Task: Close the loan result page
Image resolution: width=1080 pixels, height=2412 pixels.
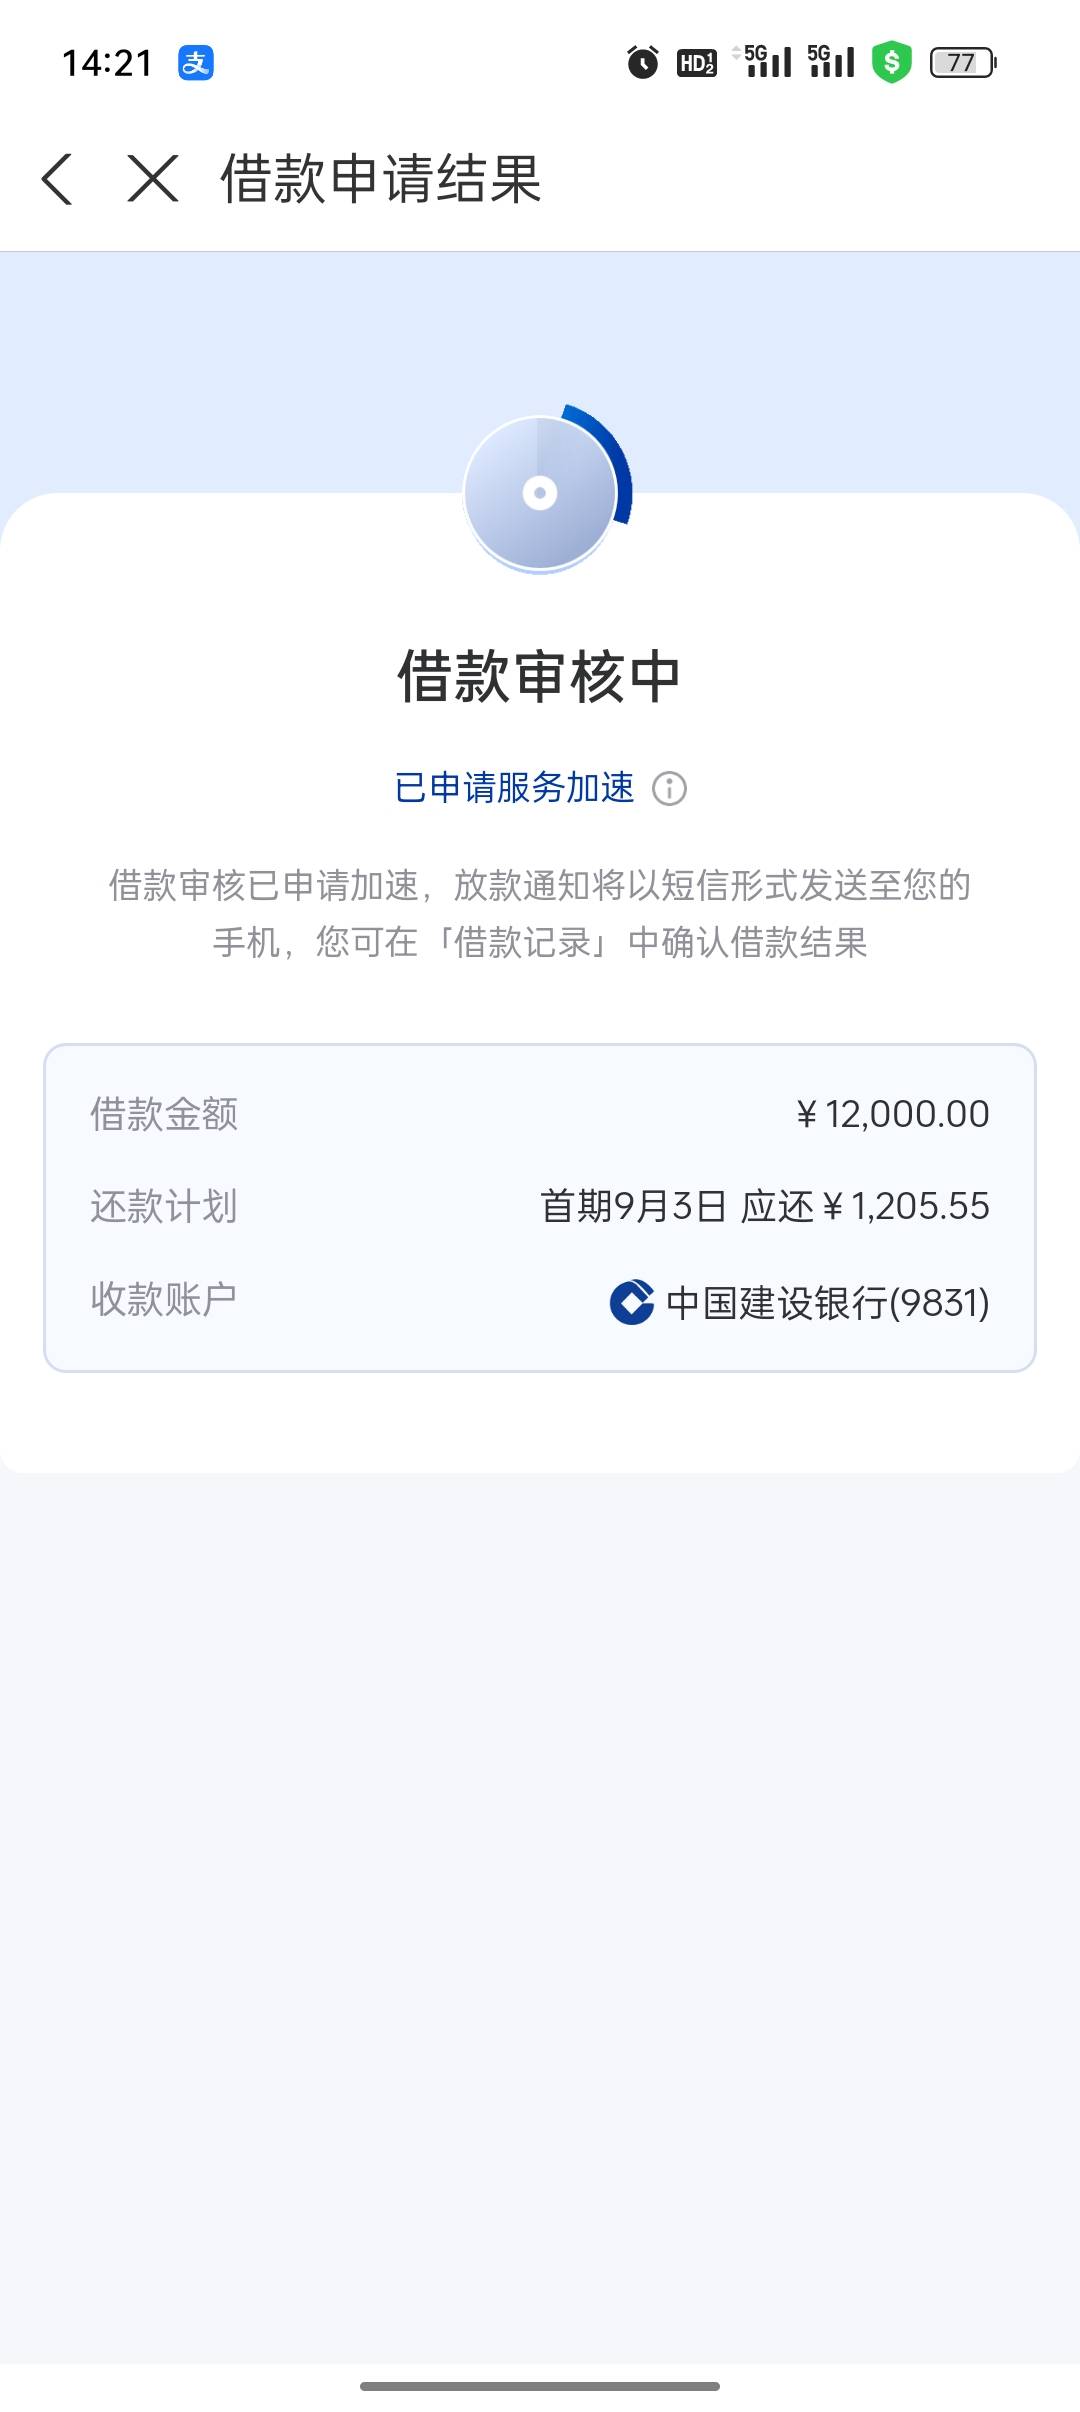Action: (x=153, y=179)
